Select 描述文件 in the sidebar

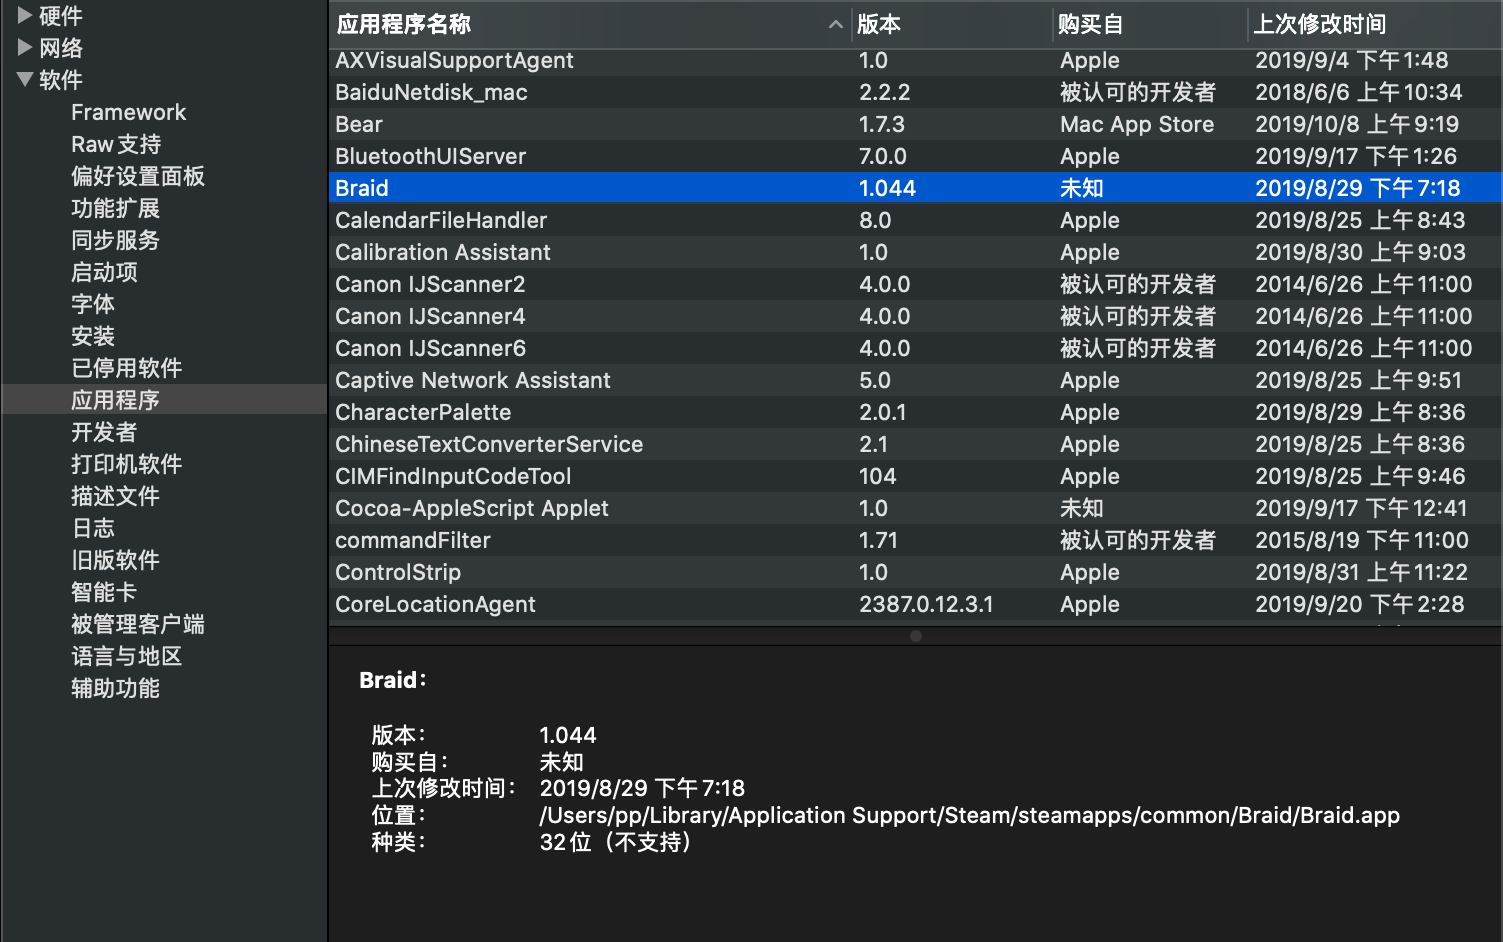pos(115,496)
